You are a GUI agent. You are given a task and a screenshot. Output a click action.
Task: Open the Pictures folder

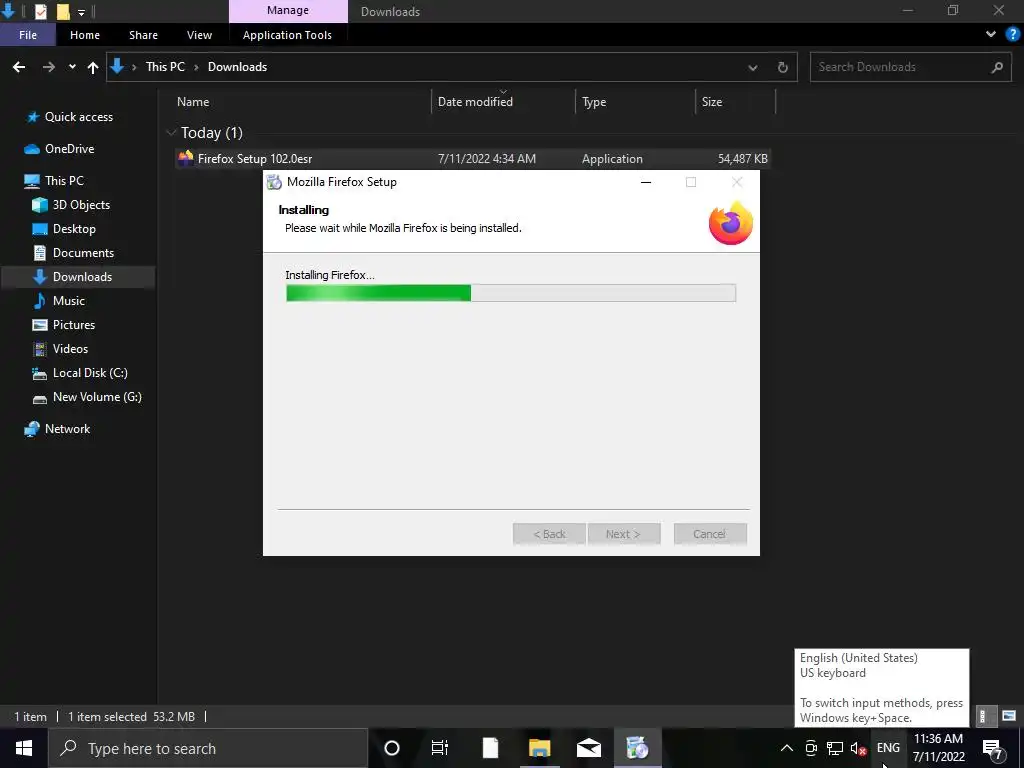[74, 325]
